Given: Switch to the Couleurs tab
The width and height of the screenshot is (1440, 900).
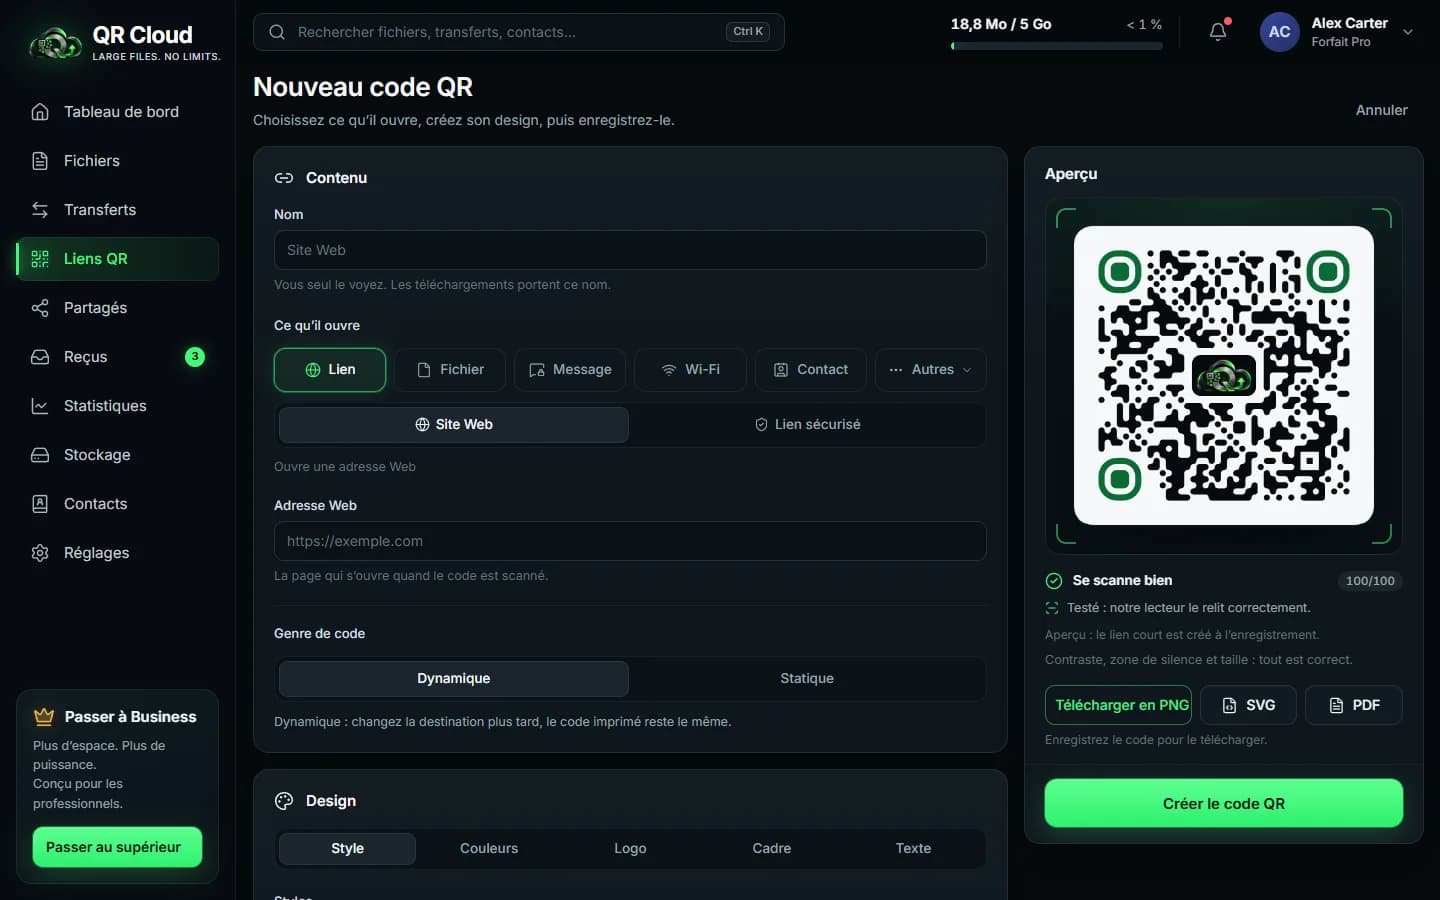Looking at the screenshot, I should point(489,848).
